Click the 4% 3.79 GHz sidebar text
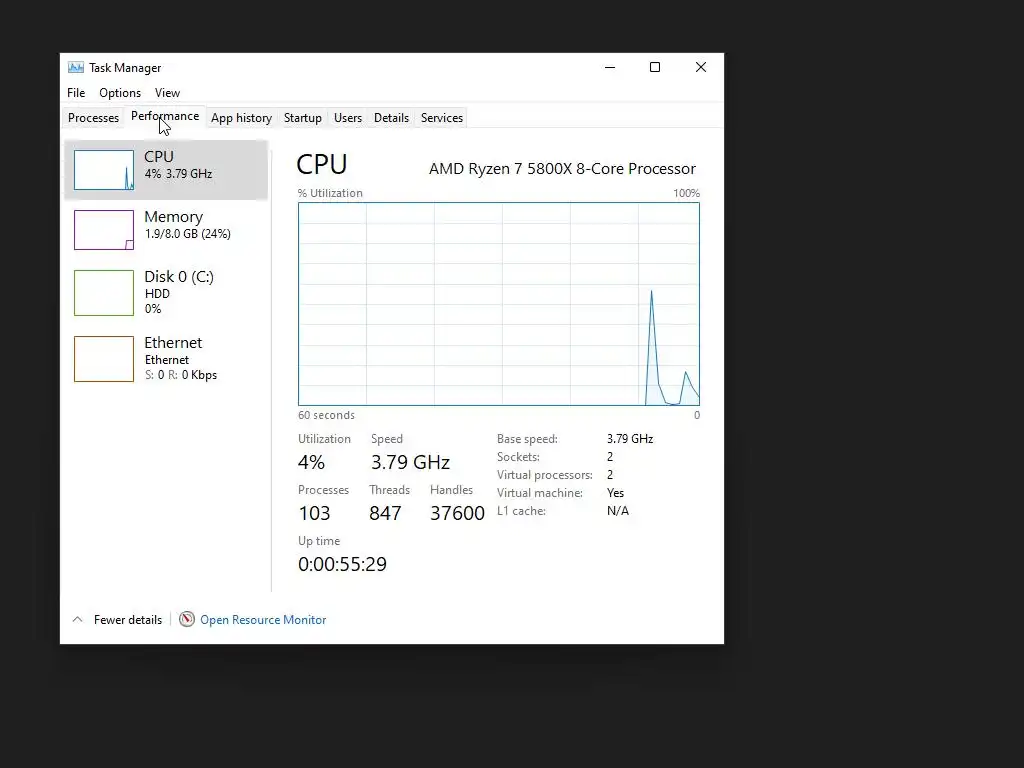 pyautogui.click(x=178, y=174)
